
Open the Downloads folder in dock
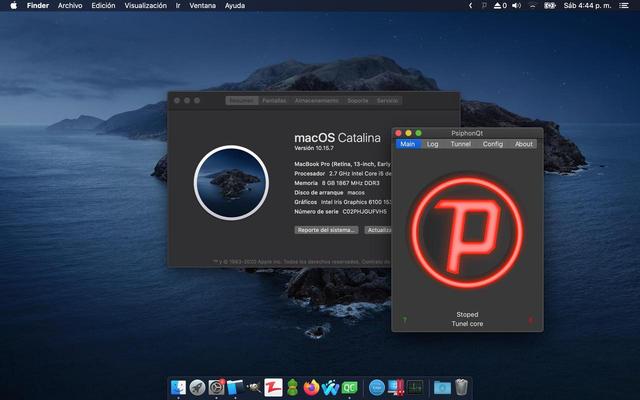[442, 387]
